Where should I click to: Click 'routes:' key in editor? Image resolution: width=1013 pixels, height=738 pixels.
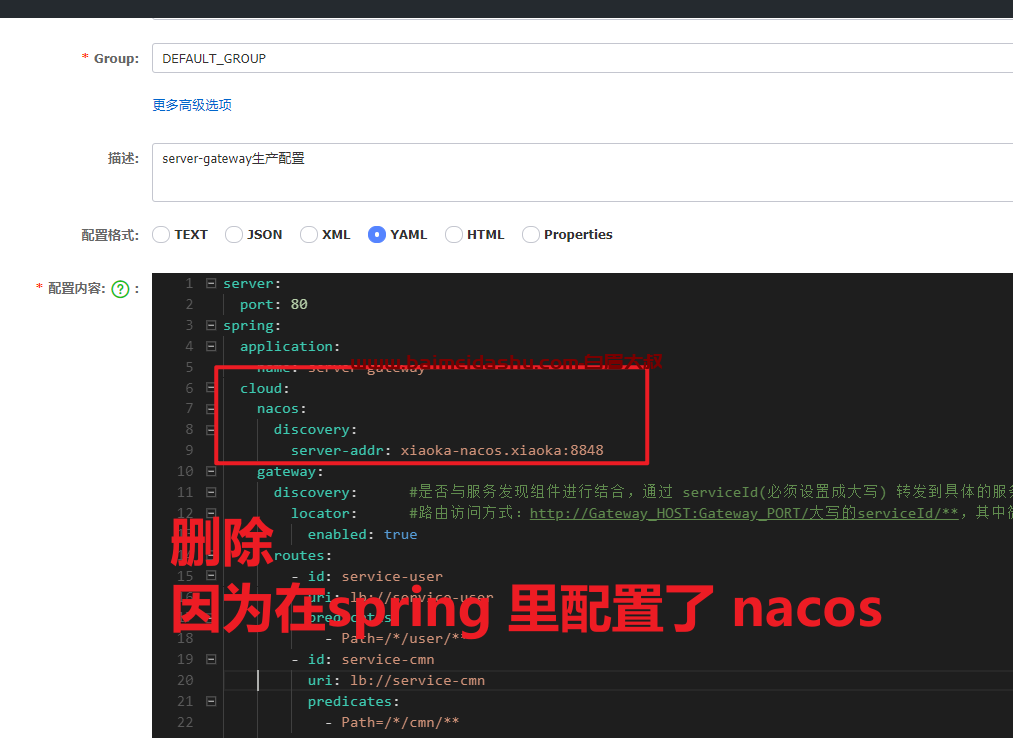point(302,556)
